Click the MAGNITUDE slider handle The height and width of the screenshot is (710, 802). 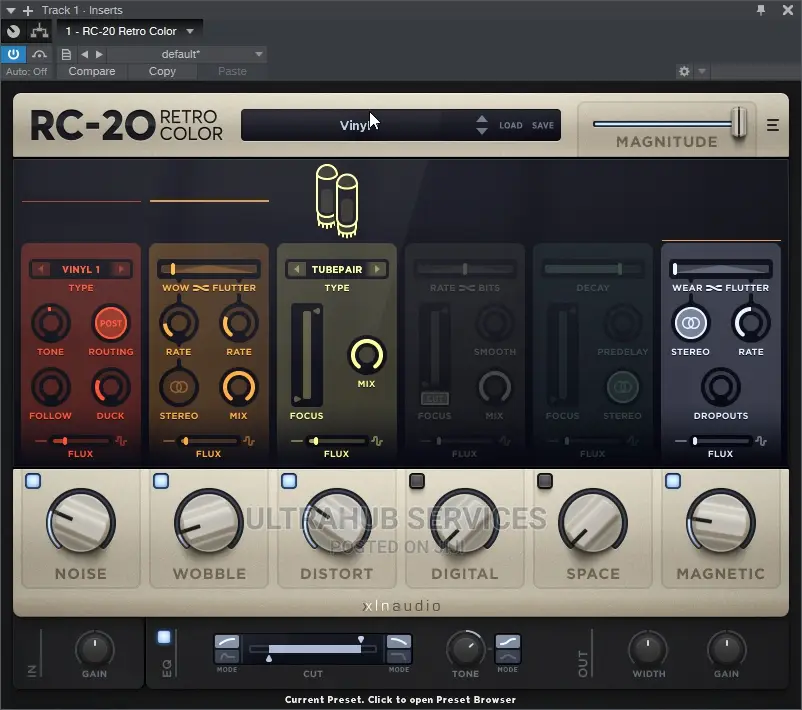[x=739, y=122]
